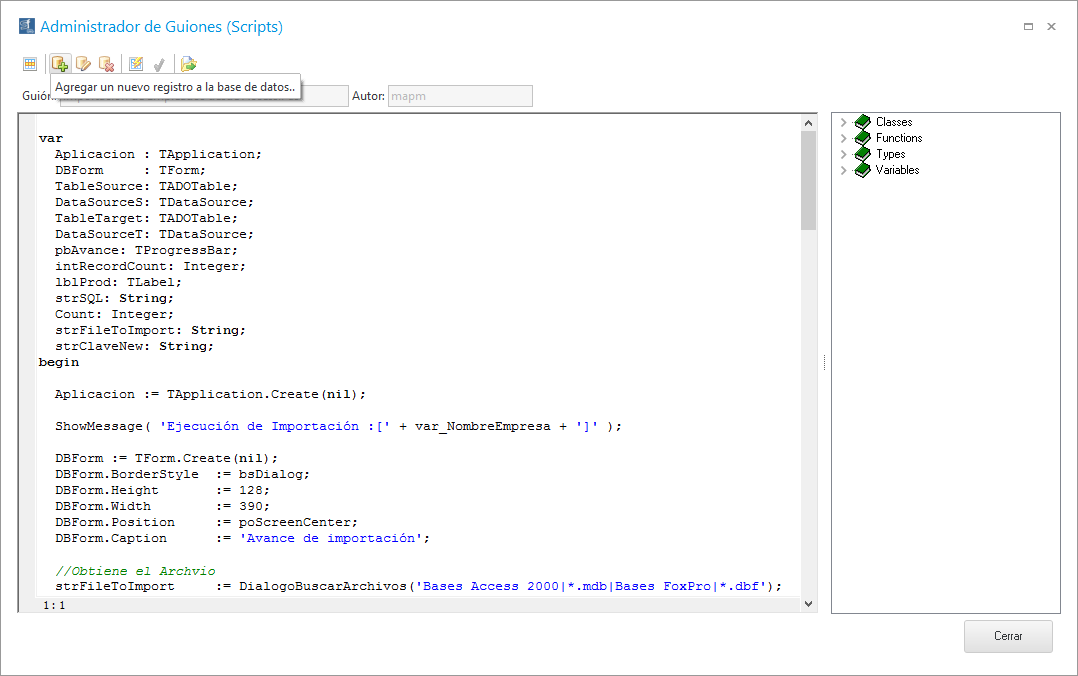Image resolution: width=1078 pixels, height=676 pixels.
Task: Click the lightning script check icon
Action: coord(136,64)
